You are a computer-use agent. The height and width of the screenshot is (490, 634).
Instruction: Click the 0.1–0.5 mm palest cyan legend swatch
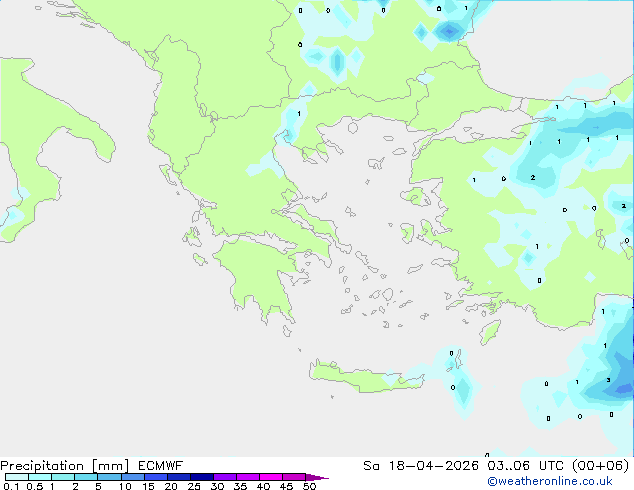tap(17, 477)
